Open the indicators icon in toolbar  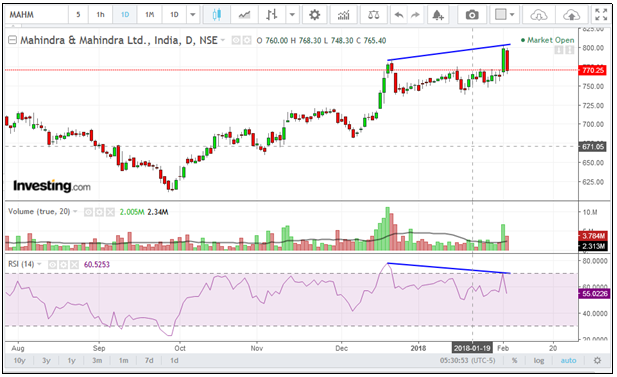point(344,15)
